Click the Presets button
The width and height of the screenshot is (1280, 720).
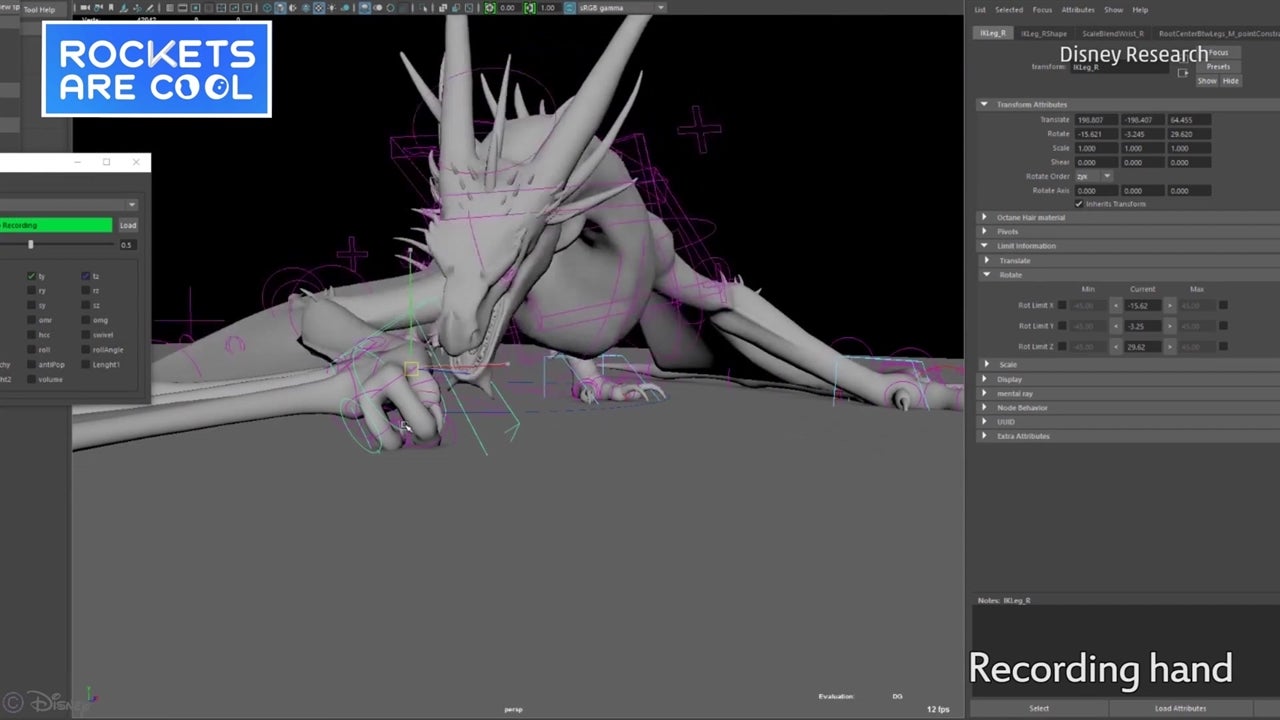coord(1218,67)
